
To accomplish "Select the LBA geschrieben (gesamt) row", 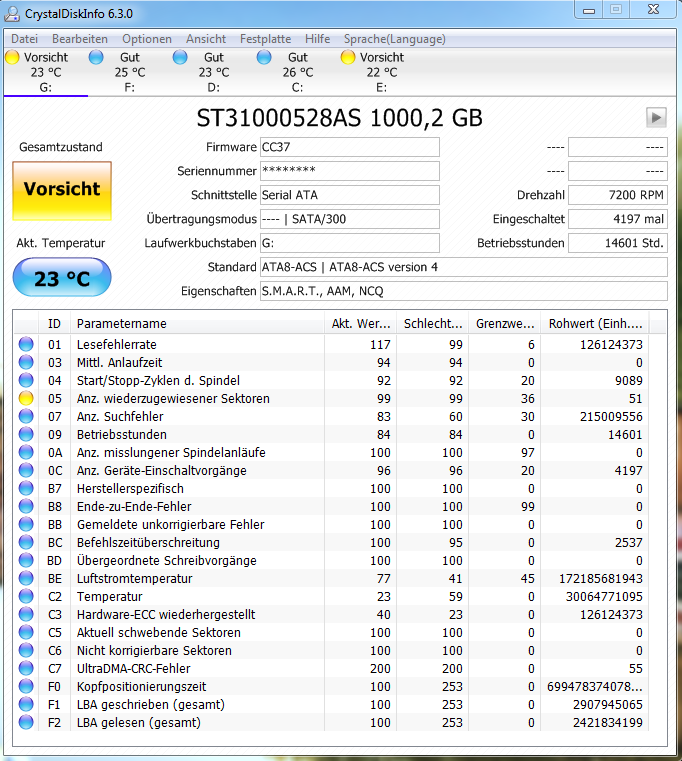I will pyautogui.click(x=331, y=704).
